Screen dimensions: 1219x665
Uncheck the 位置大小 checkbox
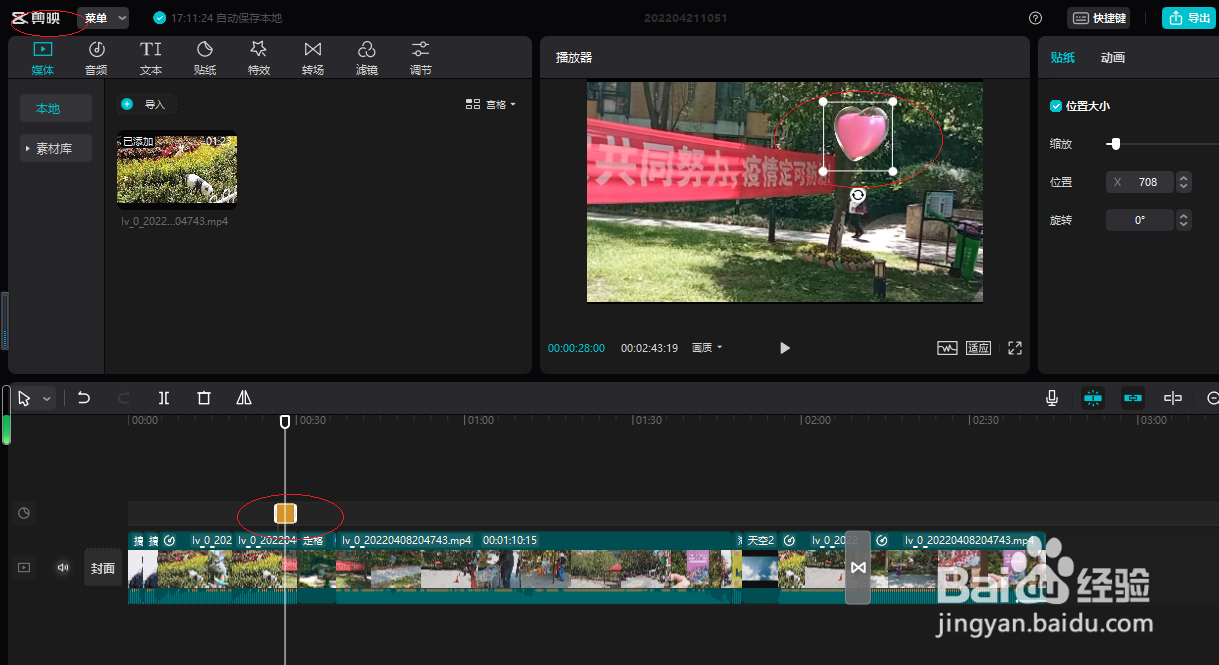pos(1054,105)
